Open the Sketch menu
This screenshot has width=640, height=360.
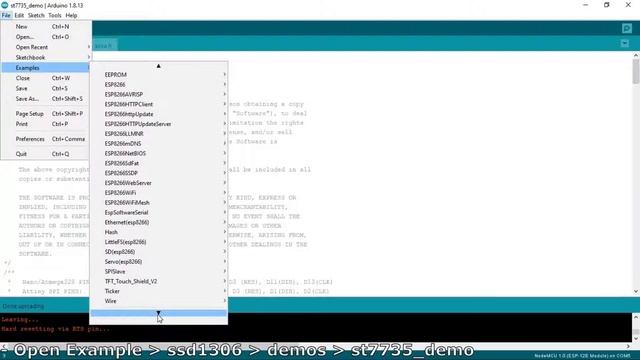tap(36, 16)
